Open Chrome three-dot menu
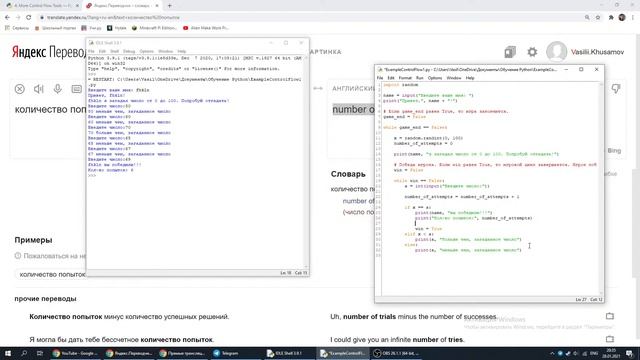This screenshot has width=640, height=360. pos(633,18)
